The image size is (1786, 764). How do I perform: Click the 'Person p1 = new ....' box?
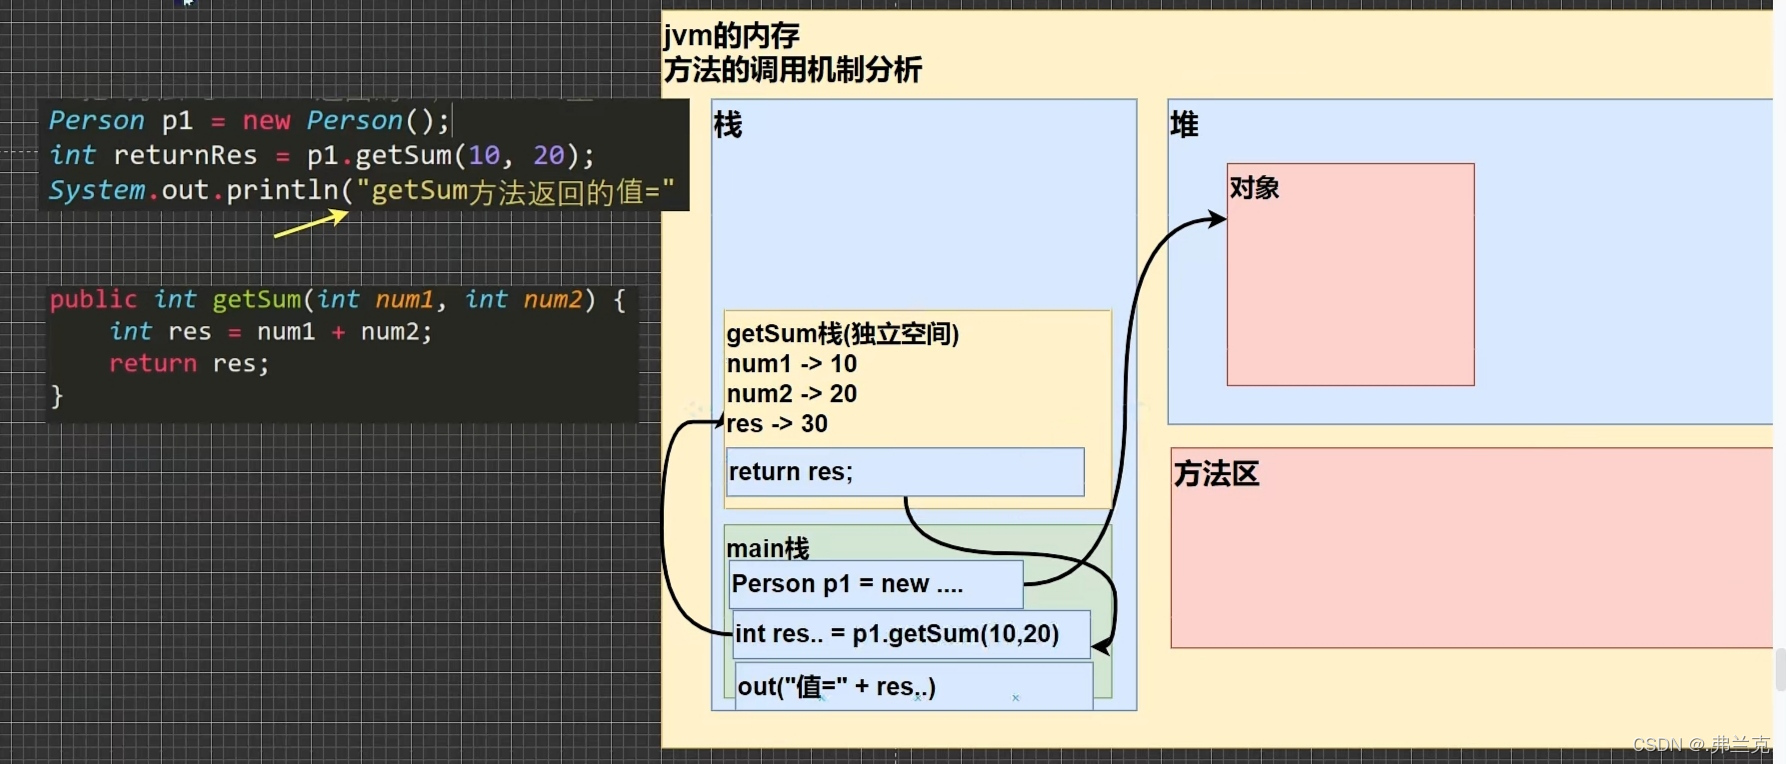tap(876, 584)
